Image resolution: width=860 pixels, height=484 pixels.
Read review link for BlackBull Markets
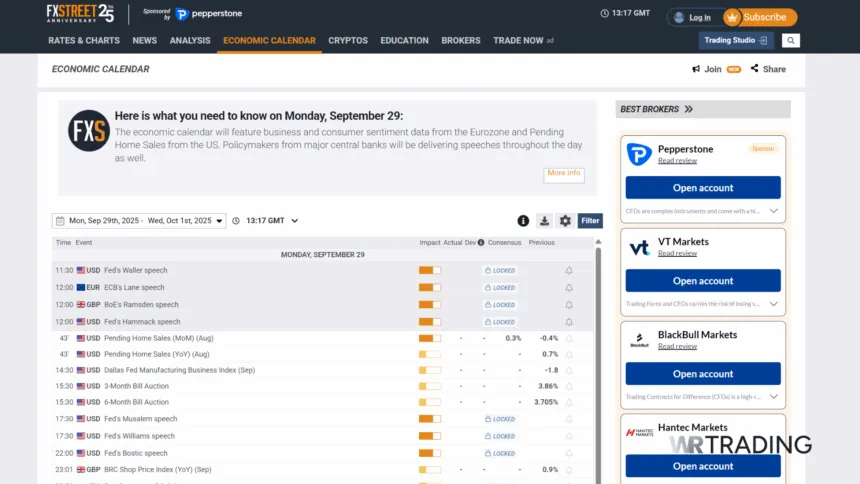tap(677, 346)
